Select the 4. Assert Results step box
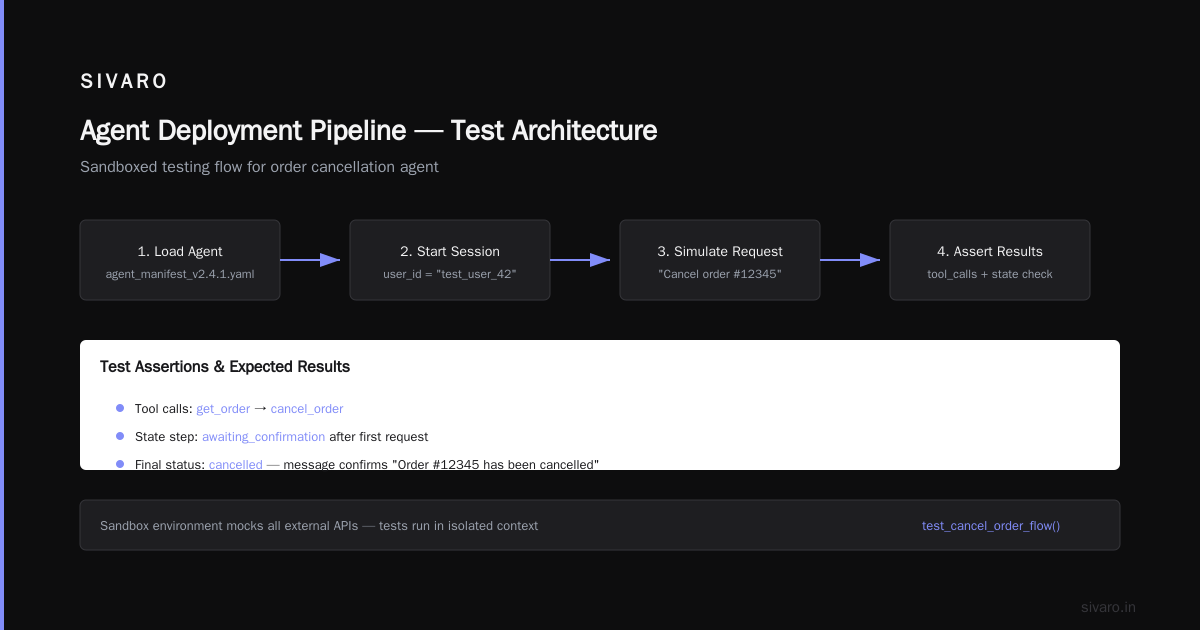This screenshot has width=1200, height=630. click(990, 260)
